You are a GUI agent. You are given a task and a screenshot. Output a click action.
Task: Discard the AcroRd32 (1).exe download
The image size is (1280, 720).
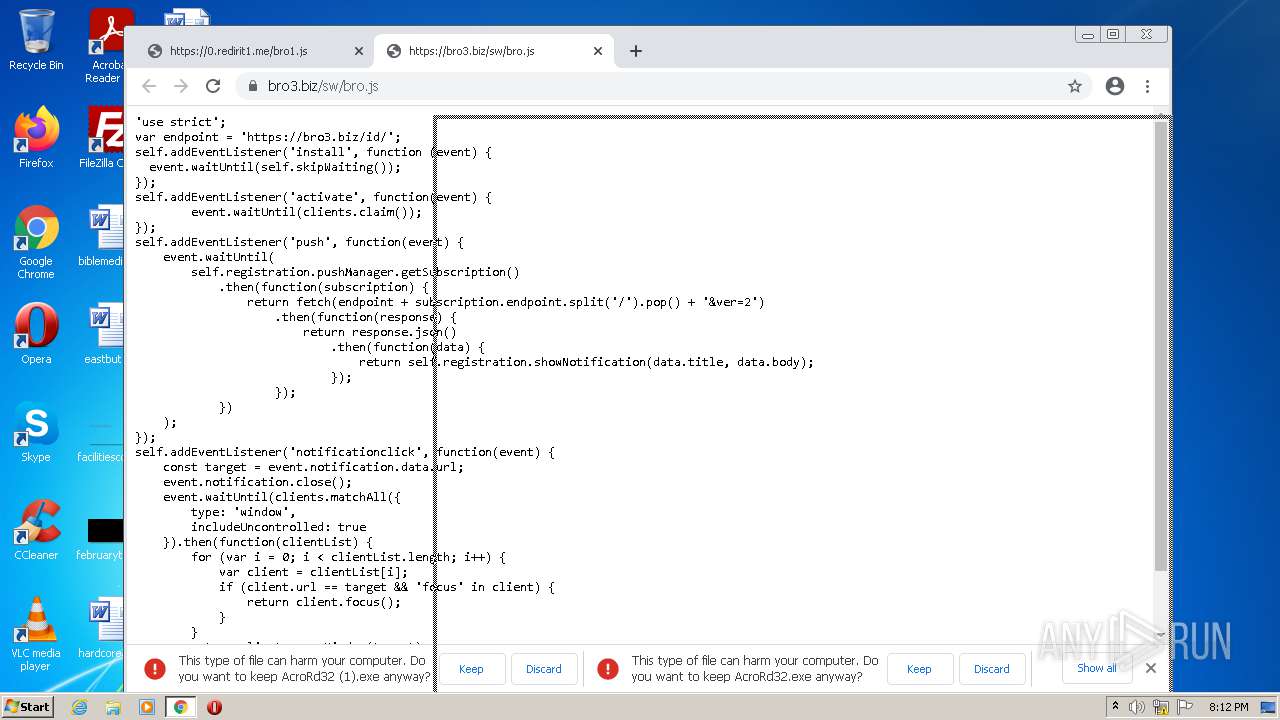click(544, 669)
